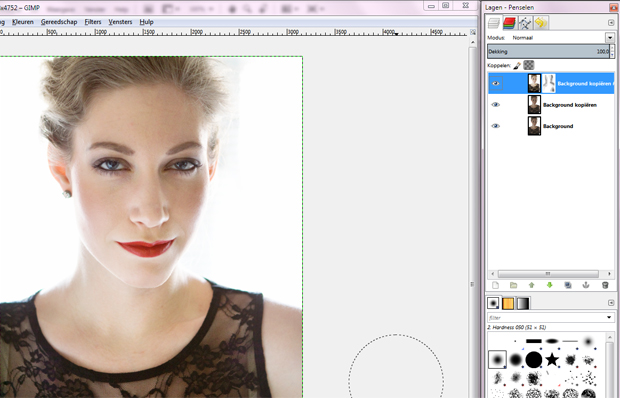Open the Gereedschap menu
The image size is (620, 398).
point(59,22)
